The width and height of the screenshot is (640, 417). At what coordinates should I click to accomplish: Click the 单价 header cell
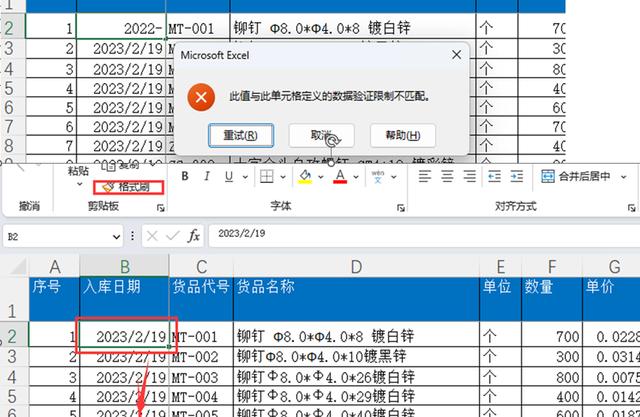[611, 299]
